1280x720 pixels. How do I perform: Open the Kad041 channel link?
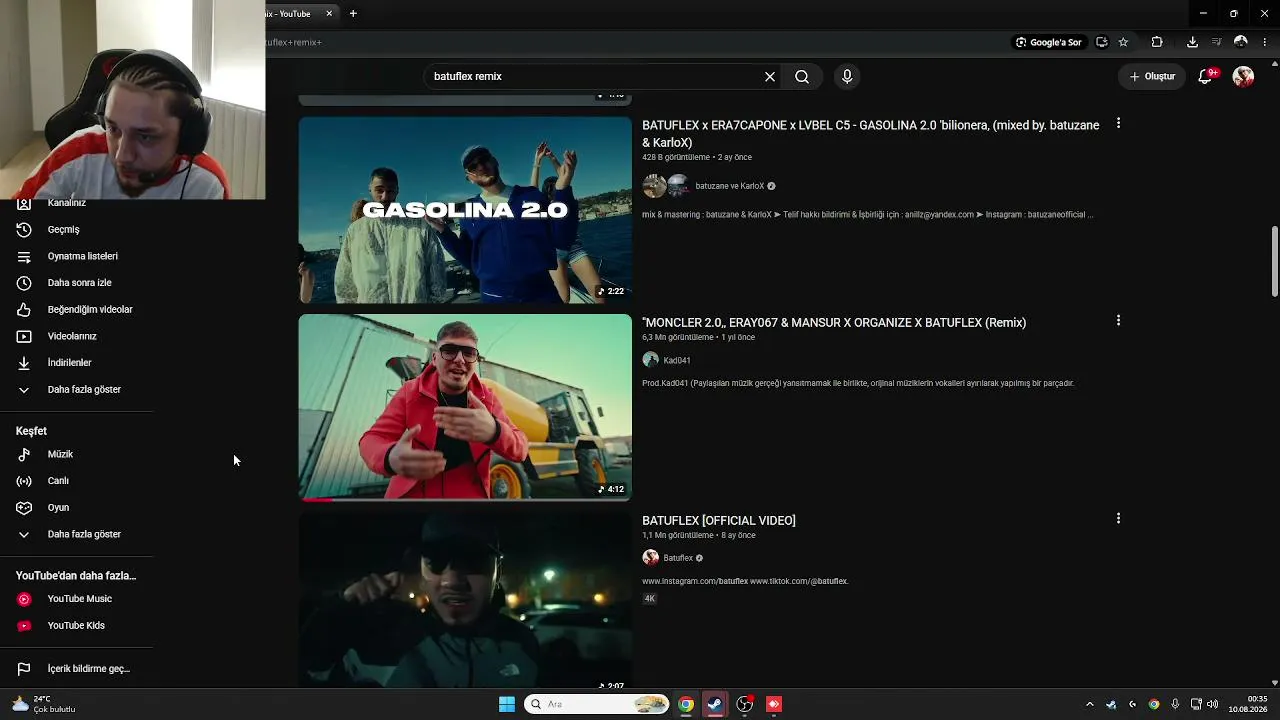pos(677,360)
